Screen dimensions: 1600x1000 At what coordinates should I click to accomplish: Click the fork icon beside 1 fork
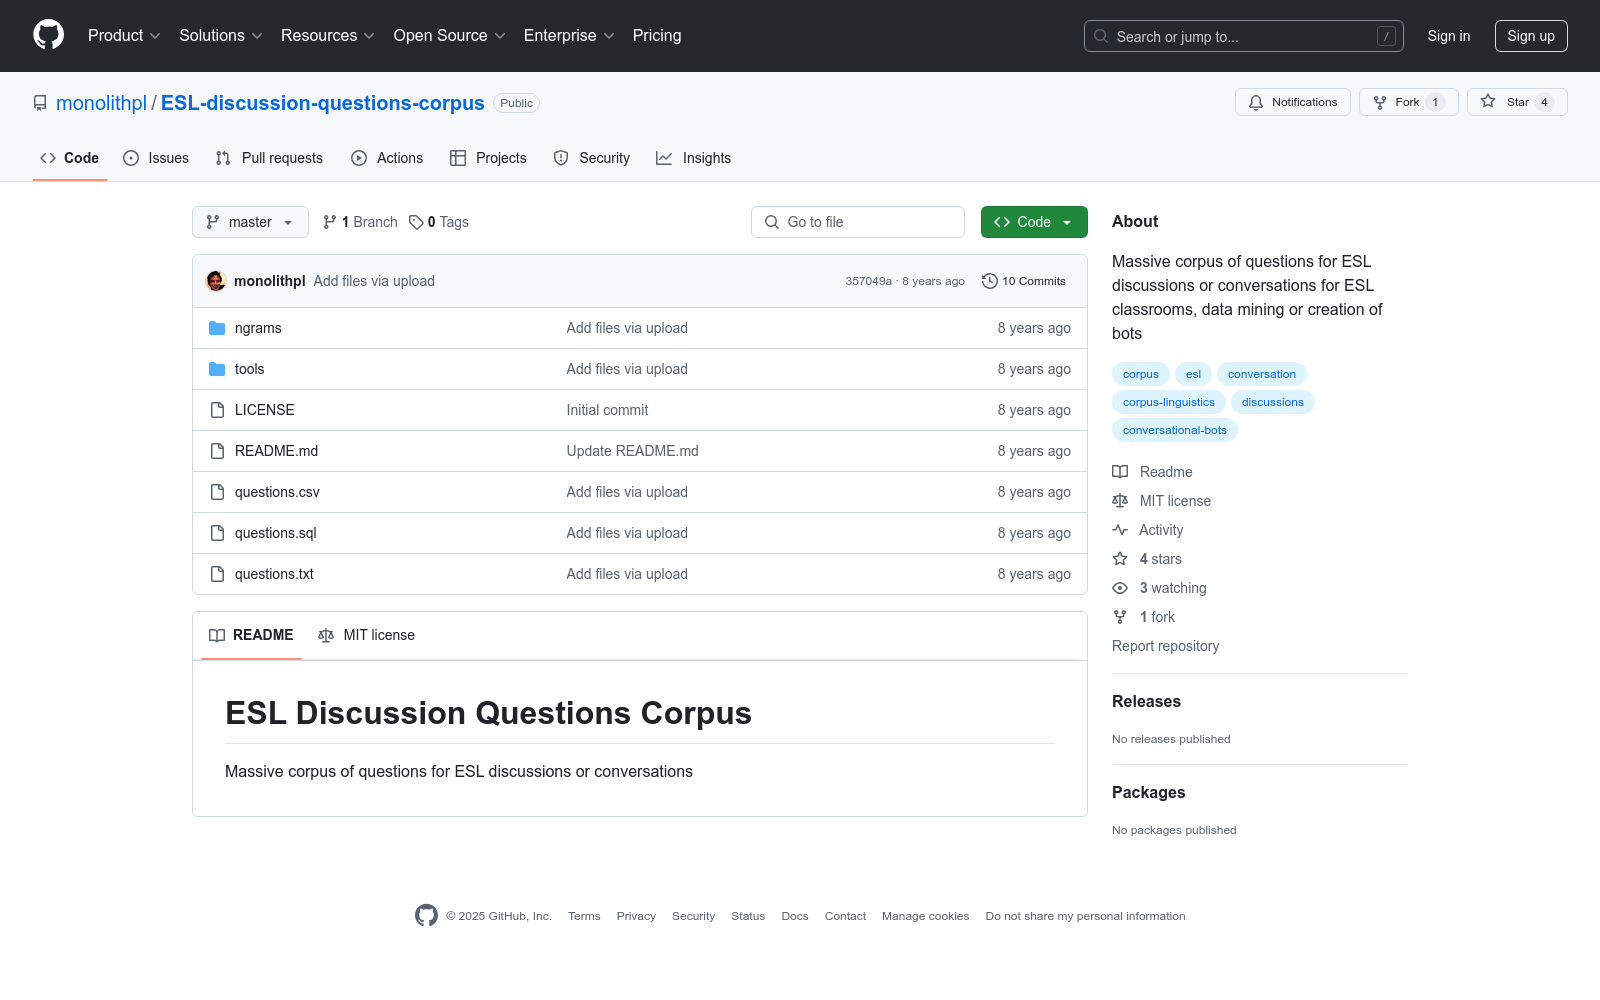point(1120,617)
